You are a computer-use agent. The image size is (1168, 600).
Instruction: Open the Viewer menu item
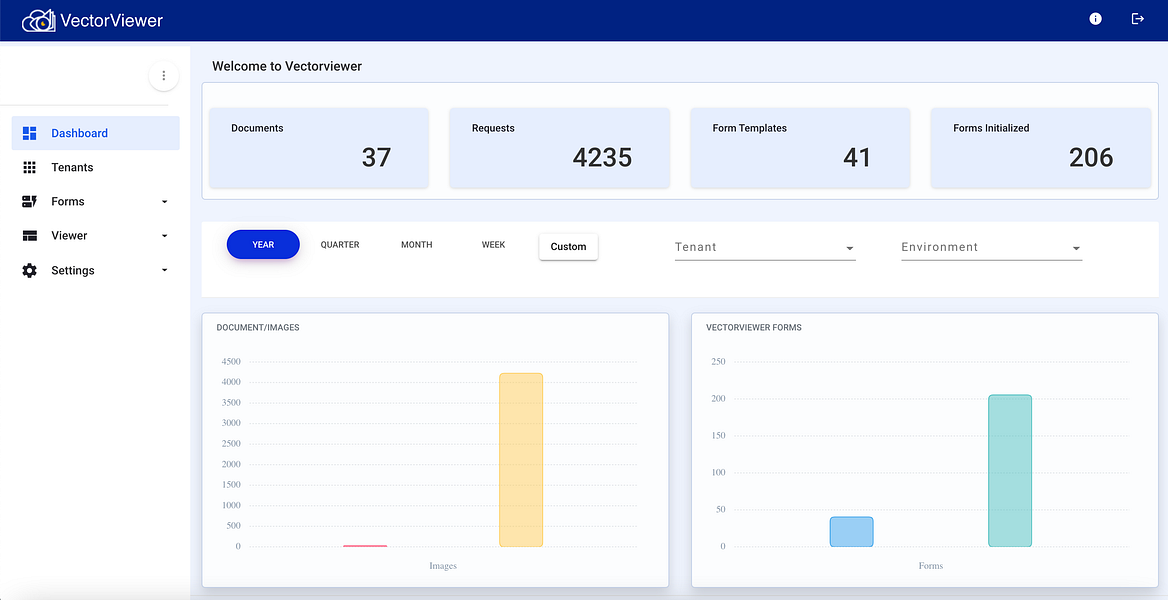click(x=95, y=236)
